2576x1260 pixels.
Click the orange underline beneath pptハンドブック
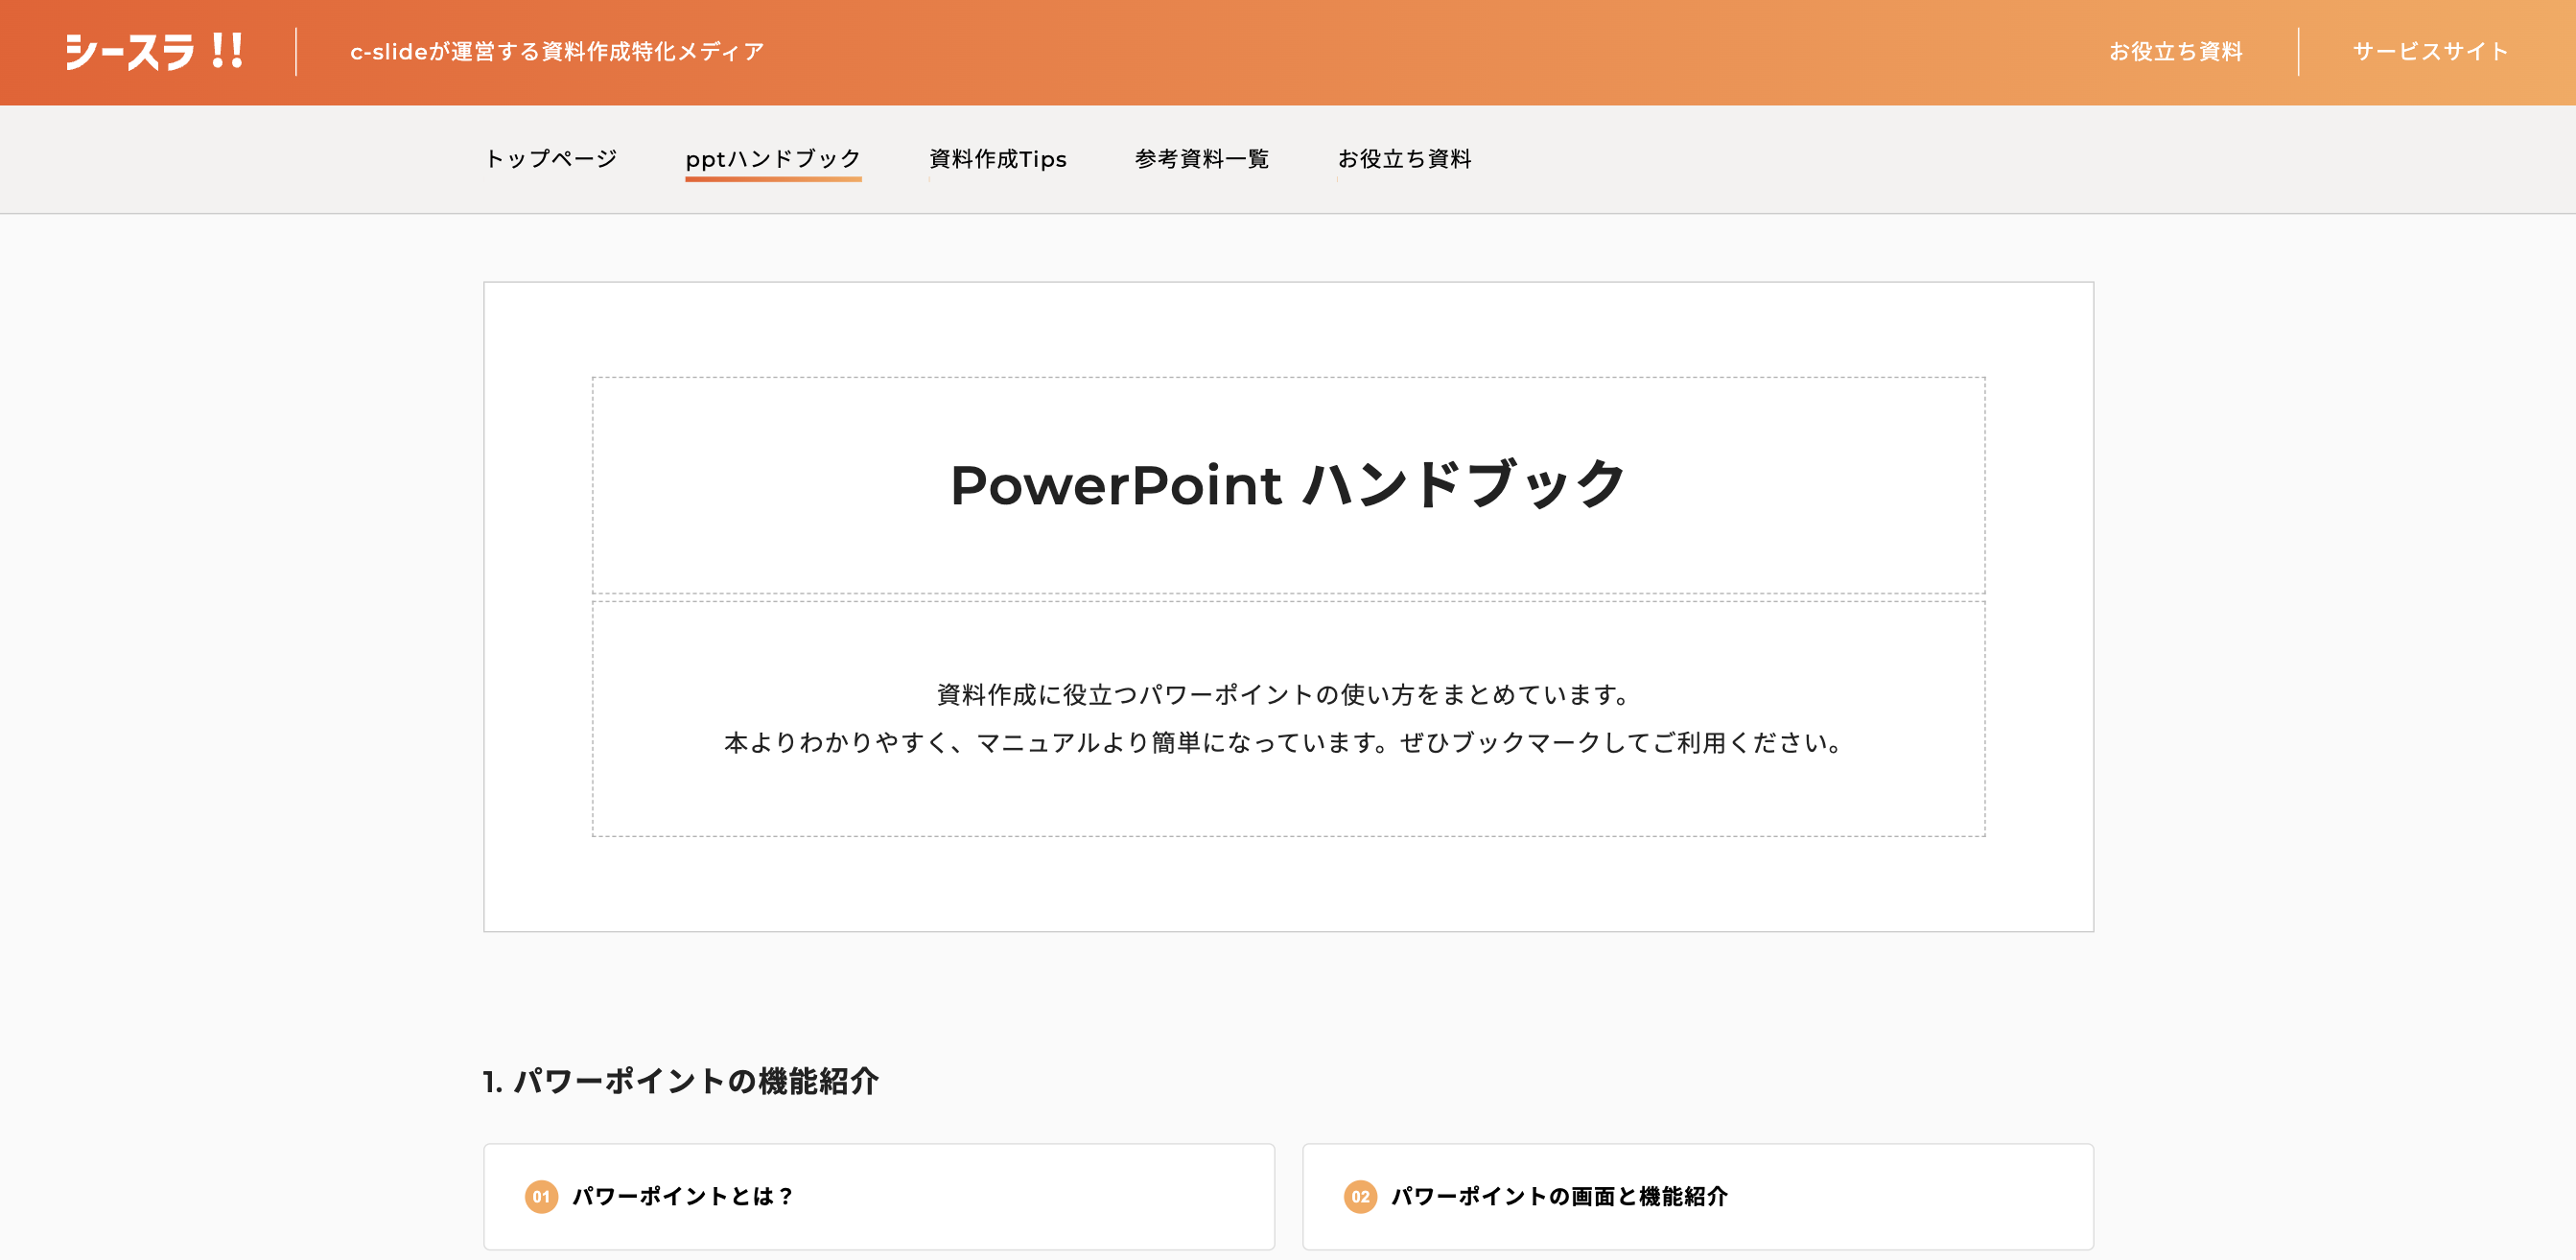pos(773,179)
